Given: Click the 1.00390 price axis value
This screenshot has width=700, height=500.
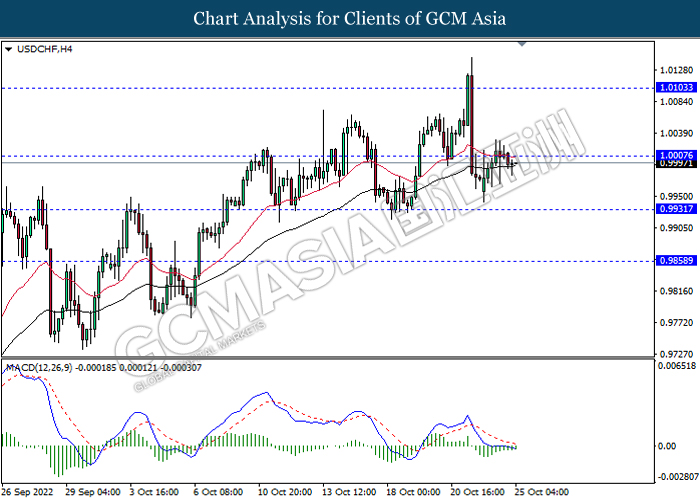Looking at the screenshot, I should point(676,133).
